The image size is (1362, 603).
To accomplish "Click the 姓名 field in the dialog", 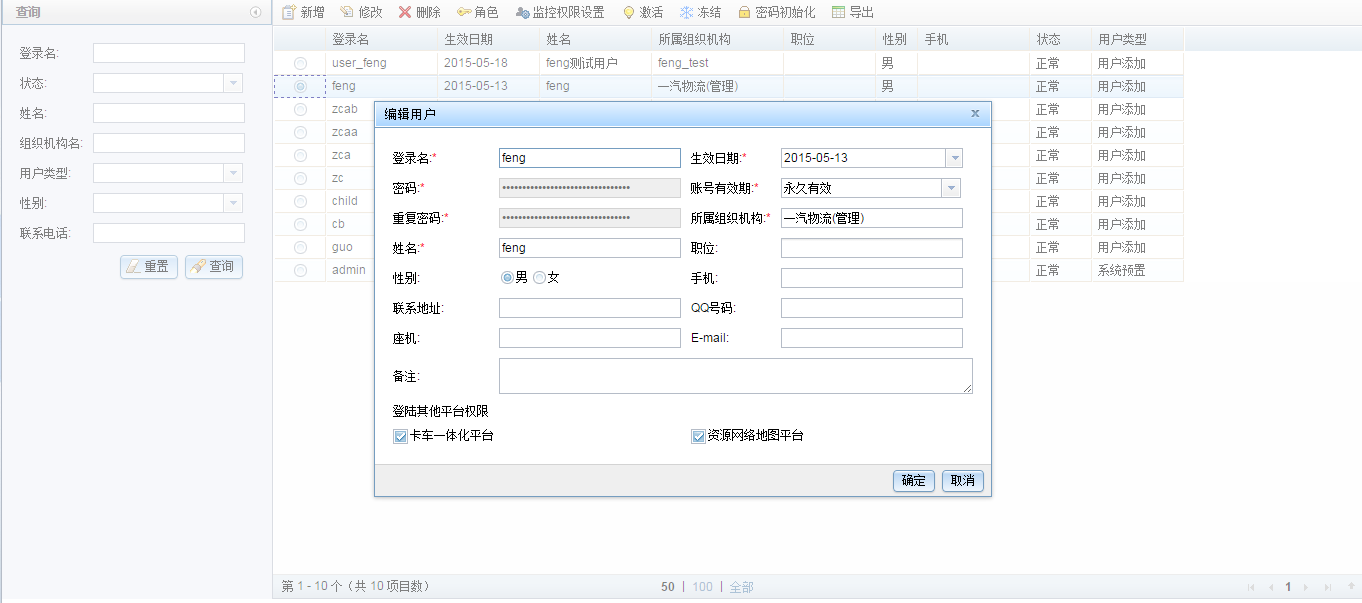I will [590, 248].
